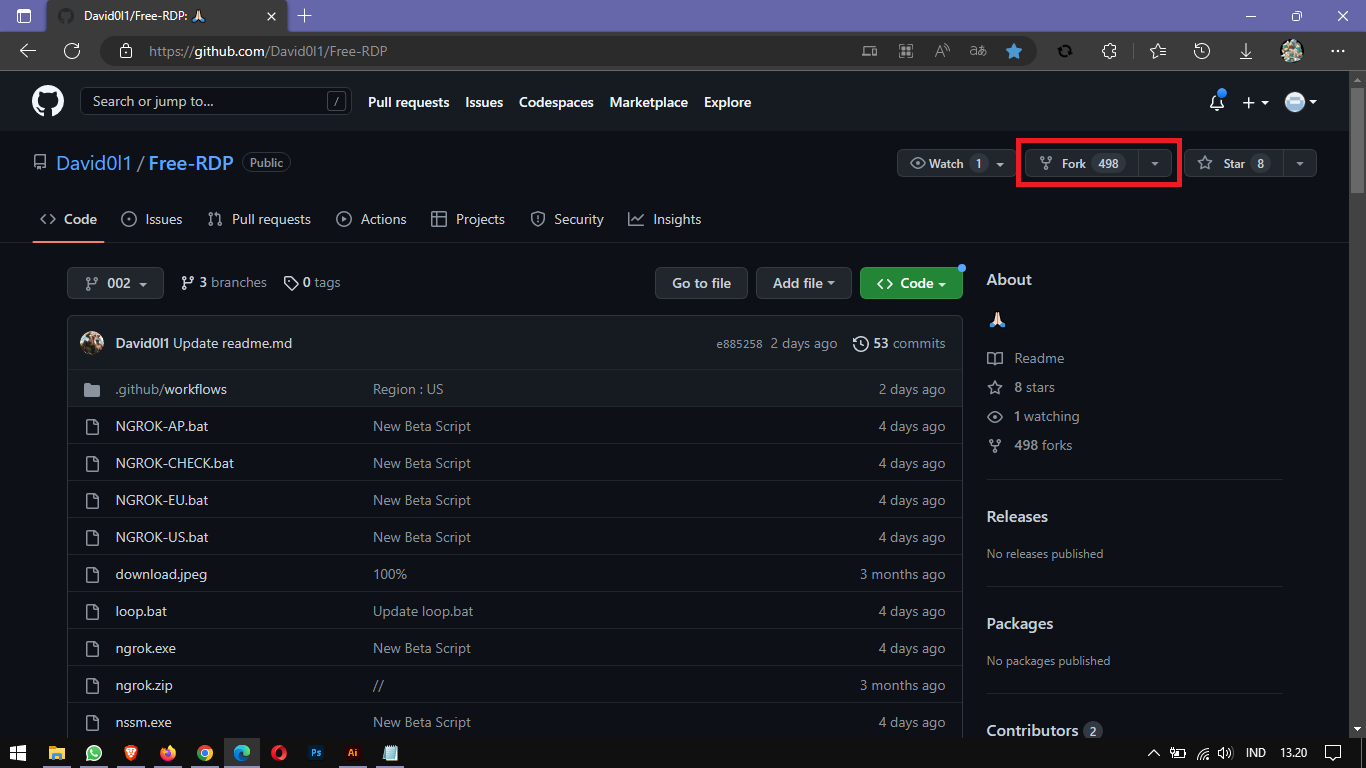1366x768 pixels.
Task: Switch to the Projects tab
Action: (x=467, y=219)
